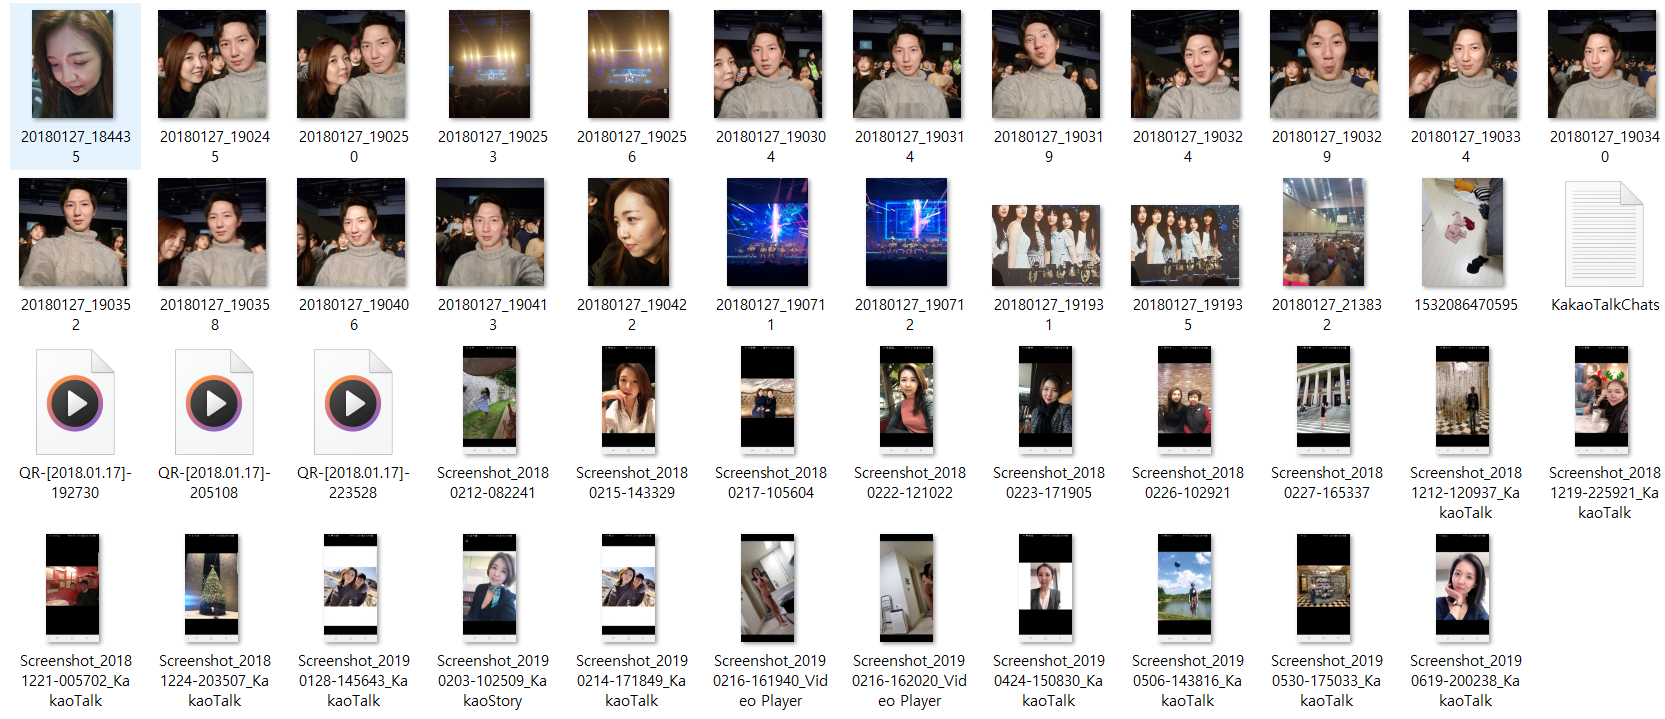This screenshot has width=1665, height=719.
Task: Open video file QR-[2018.01.17]-205108
Action: [x=214, y=402]
